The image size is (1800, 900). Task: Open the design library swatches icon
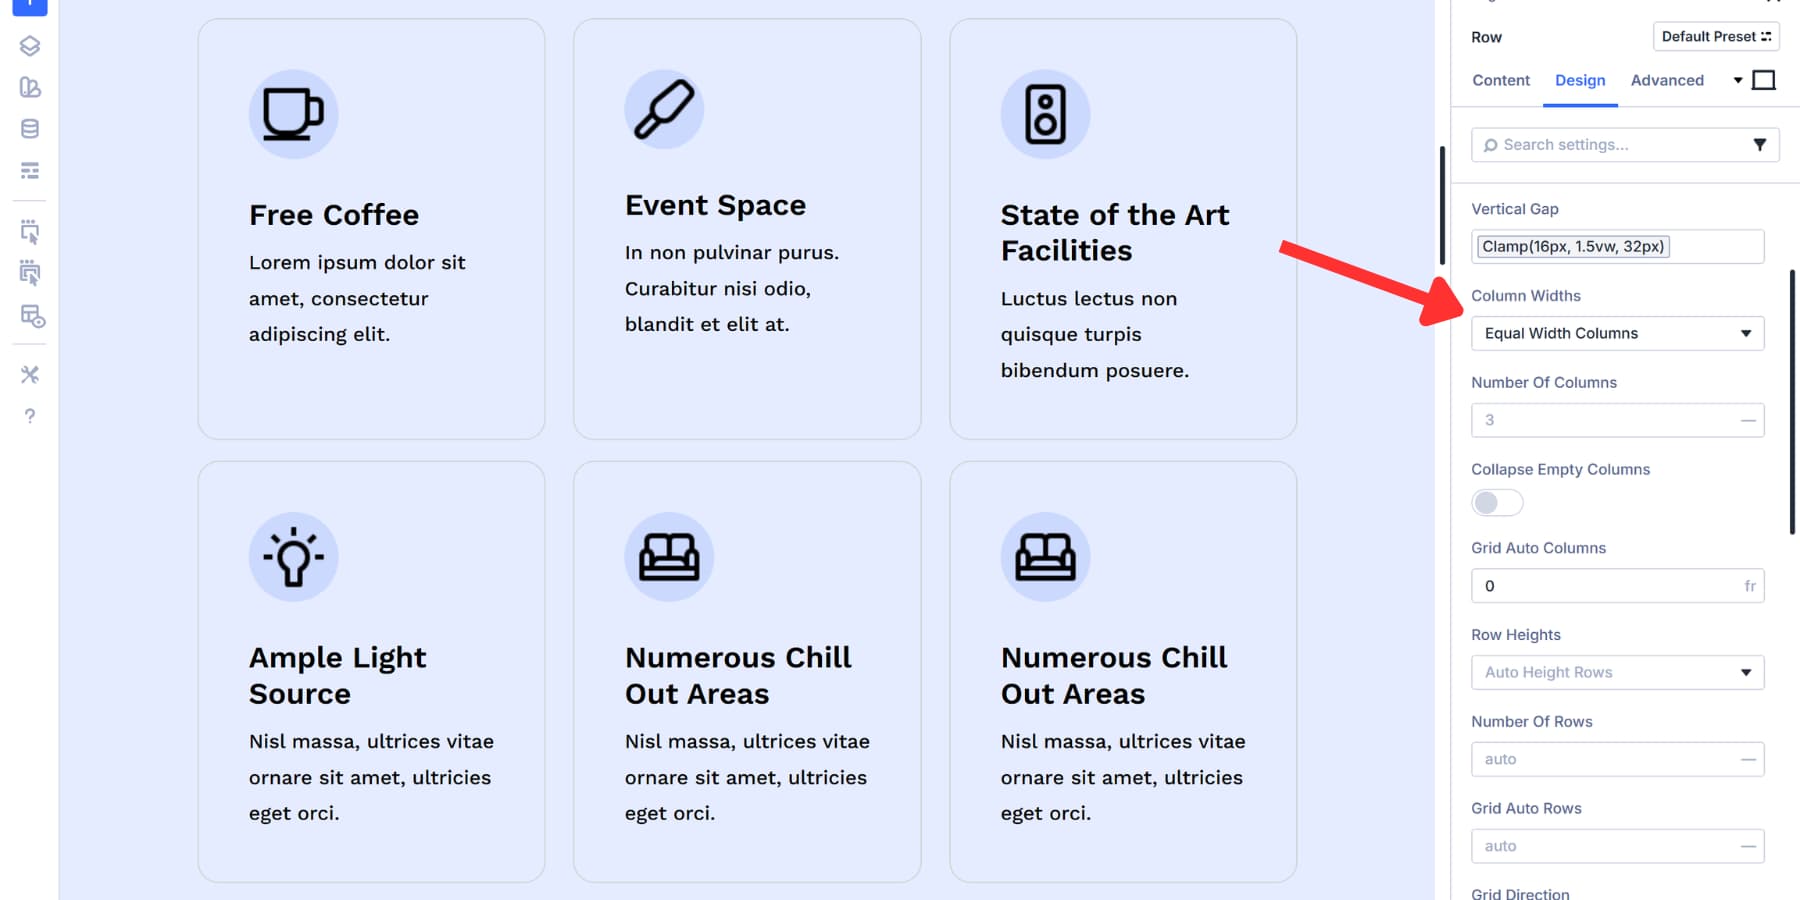(x=29, y=89)
